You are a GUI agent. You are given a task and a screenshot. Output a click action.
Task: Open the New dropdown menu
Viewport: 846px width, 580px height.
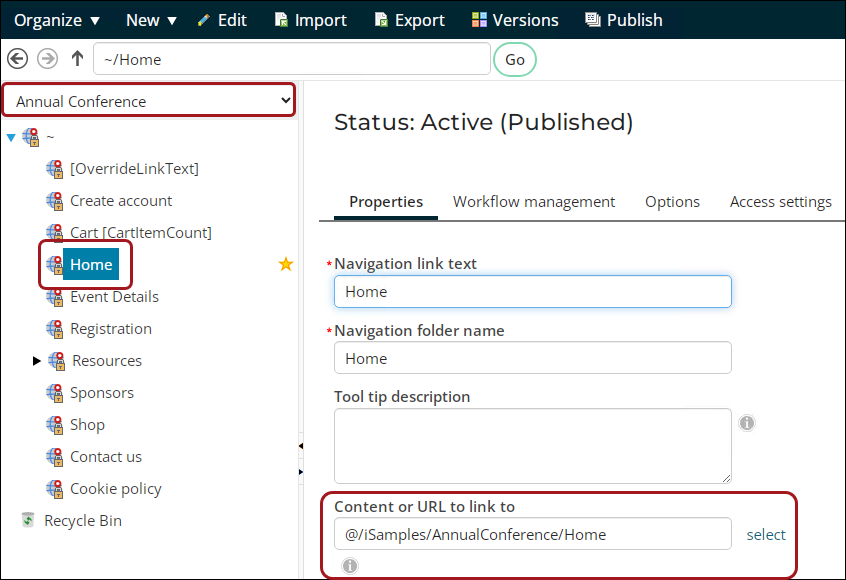151,20
